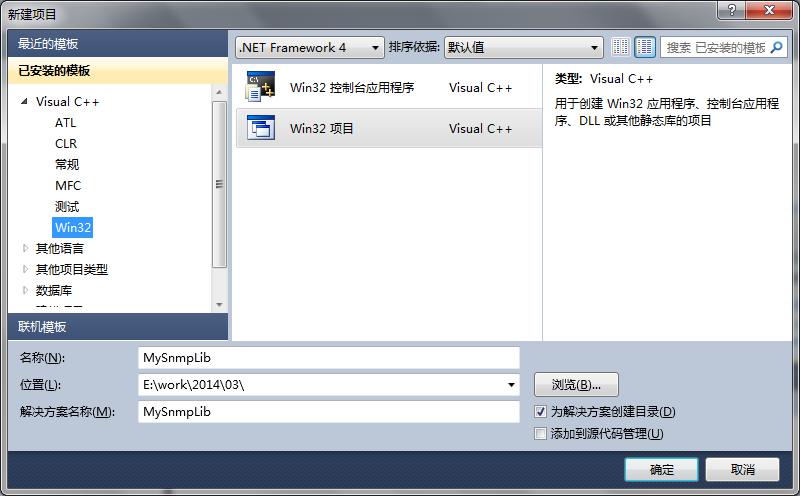Collapse the Visual C++ tree node
800x496 pixels.
click(x=24, y=102)
